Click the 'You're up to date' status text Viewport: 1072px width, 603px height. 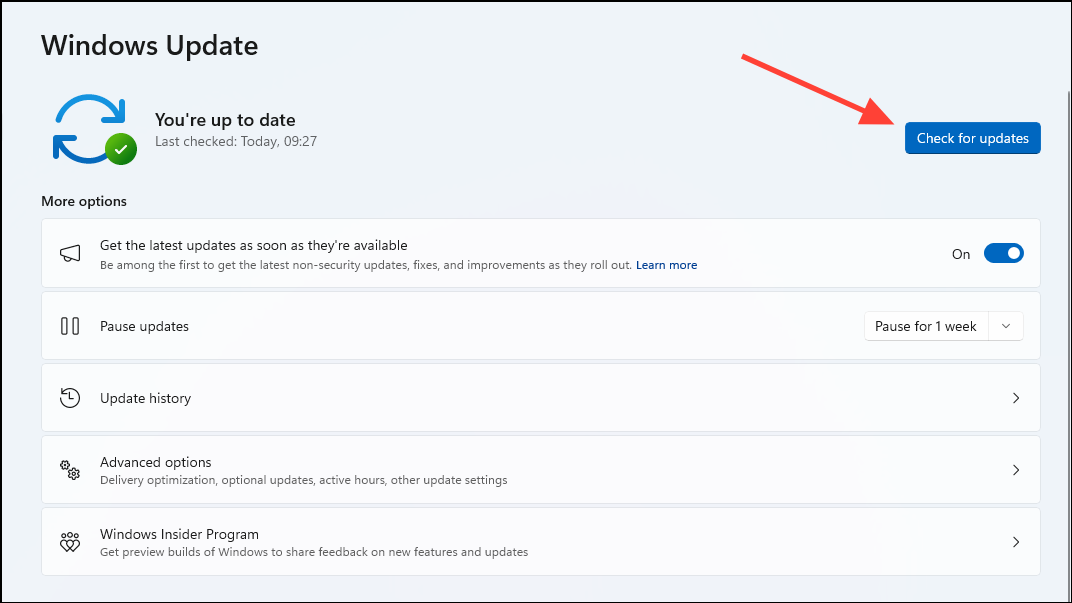(225, 120)
